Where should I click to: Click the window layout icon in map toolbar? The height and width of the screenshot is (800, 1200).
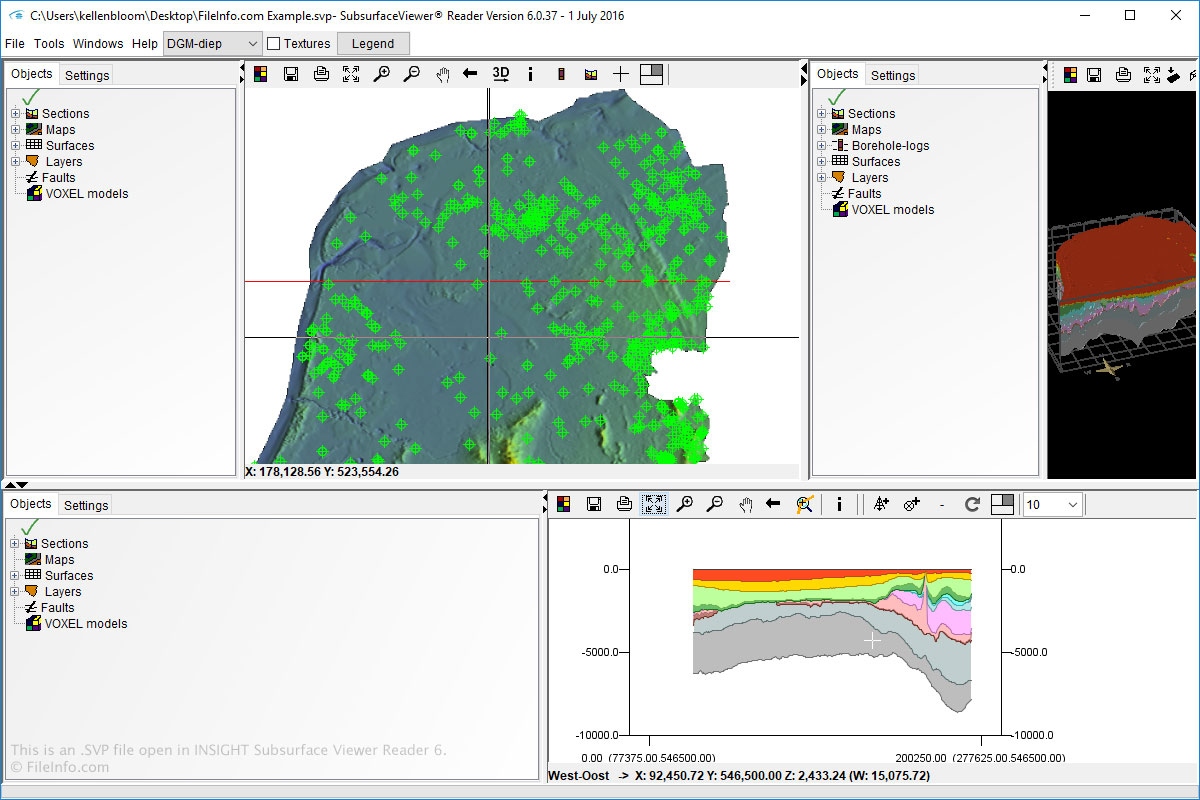[x=651, y=74]
